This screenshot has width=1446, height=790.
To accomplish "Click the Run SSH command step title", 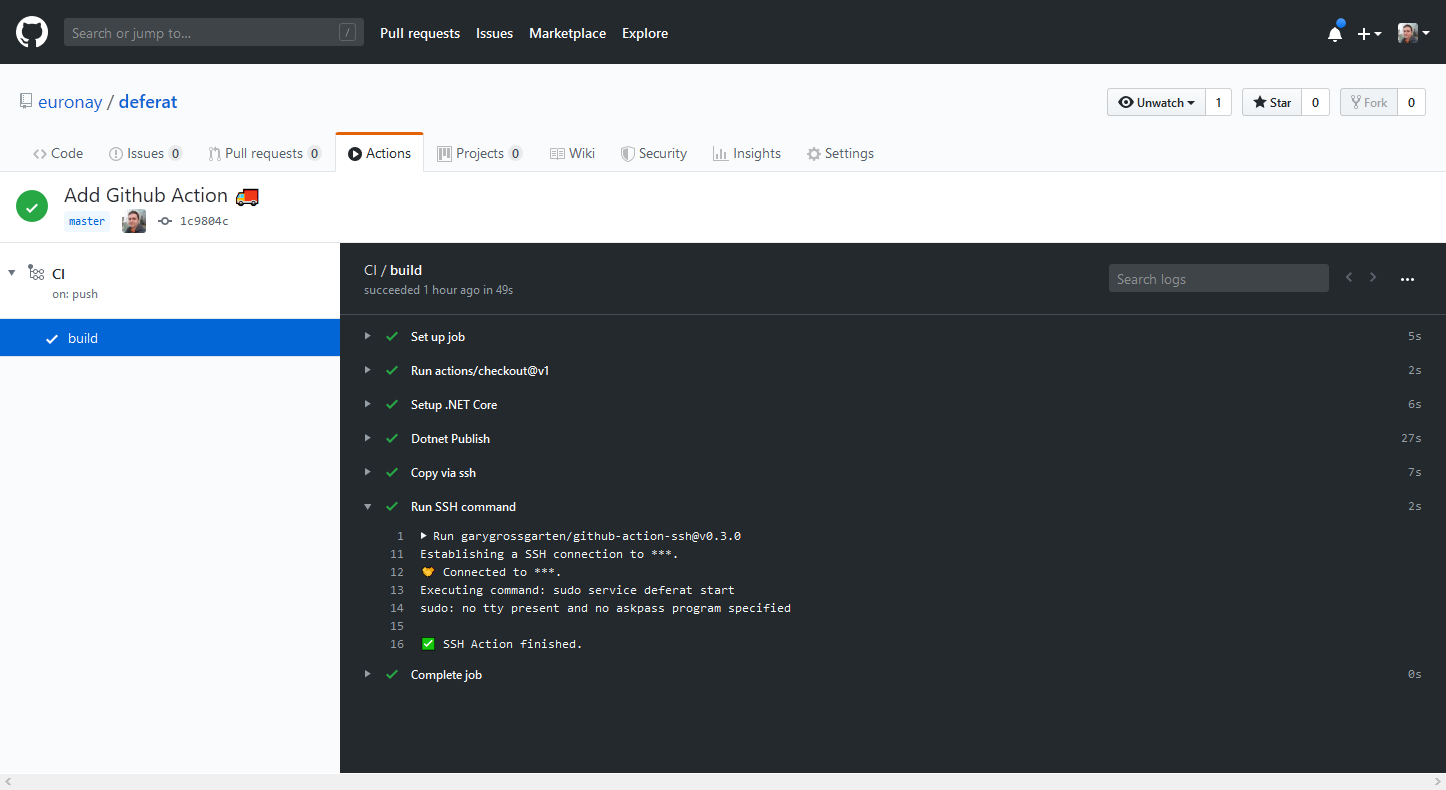I will 463,507.
